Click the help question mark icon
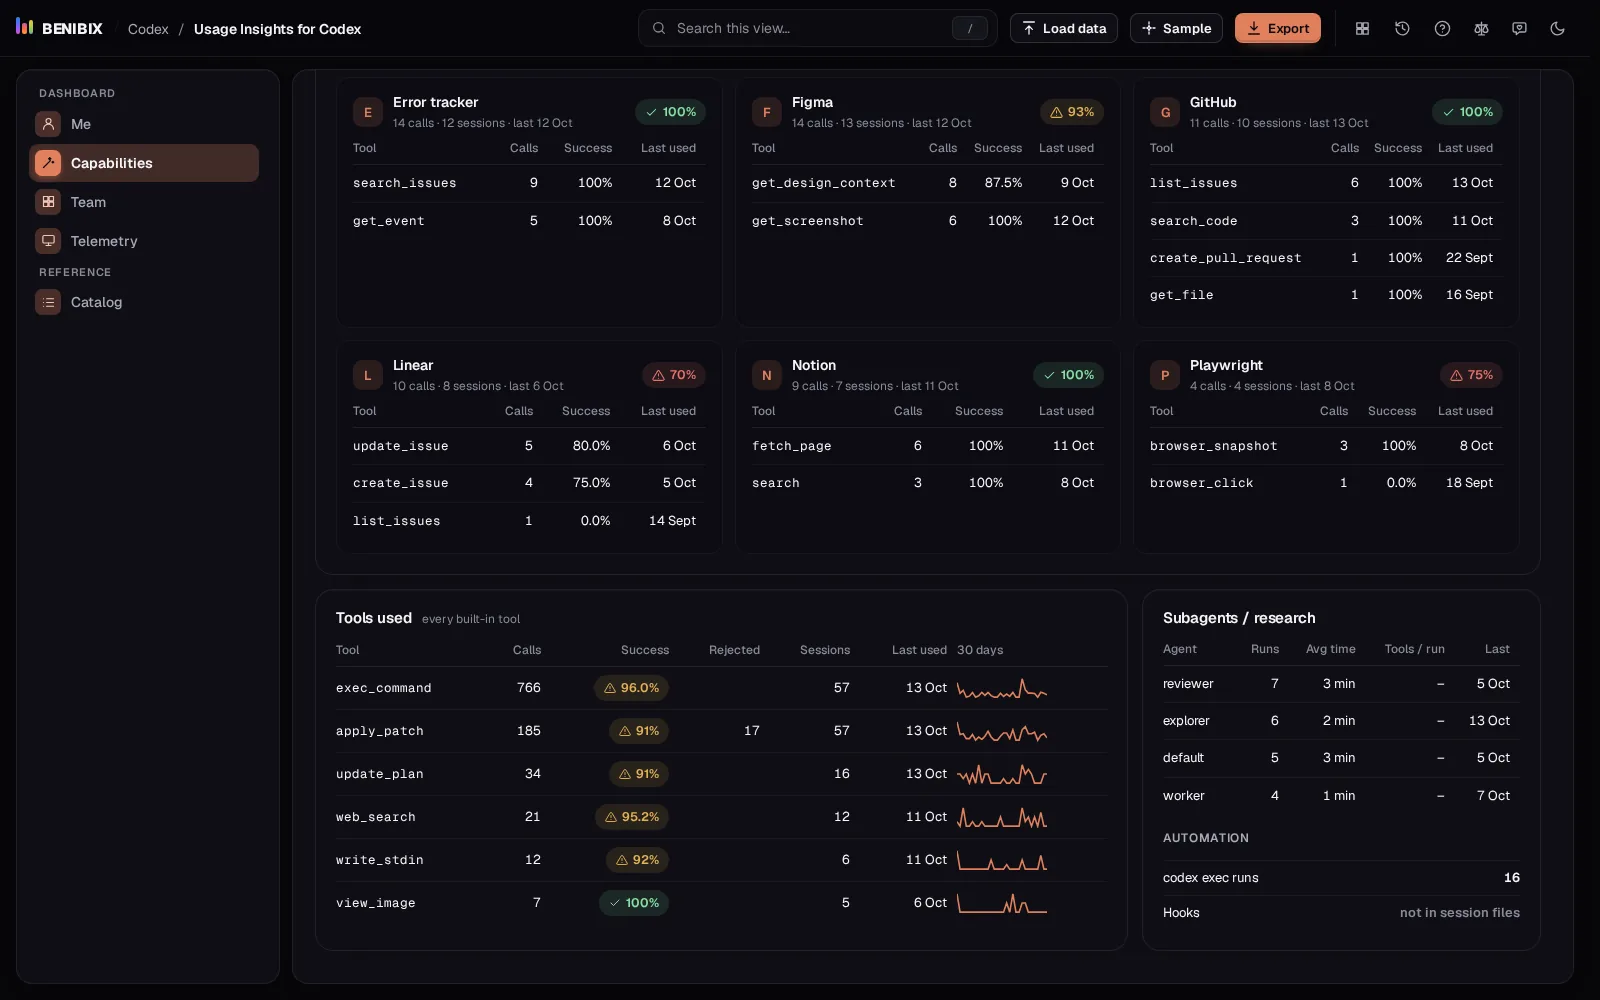Screen dimensions: 1600x1000 click(x=1442, y=28)
